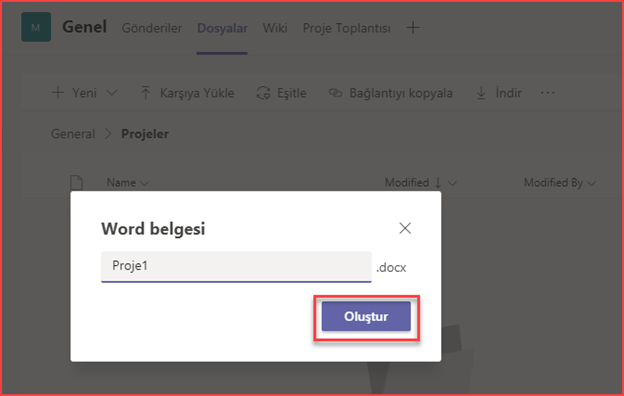Click the Yeni plus icon
Screen dimensions: 624x396
pyautogui.click(x=58, y=93)
